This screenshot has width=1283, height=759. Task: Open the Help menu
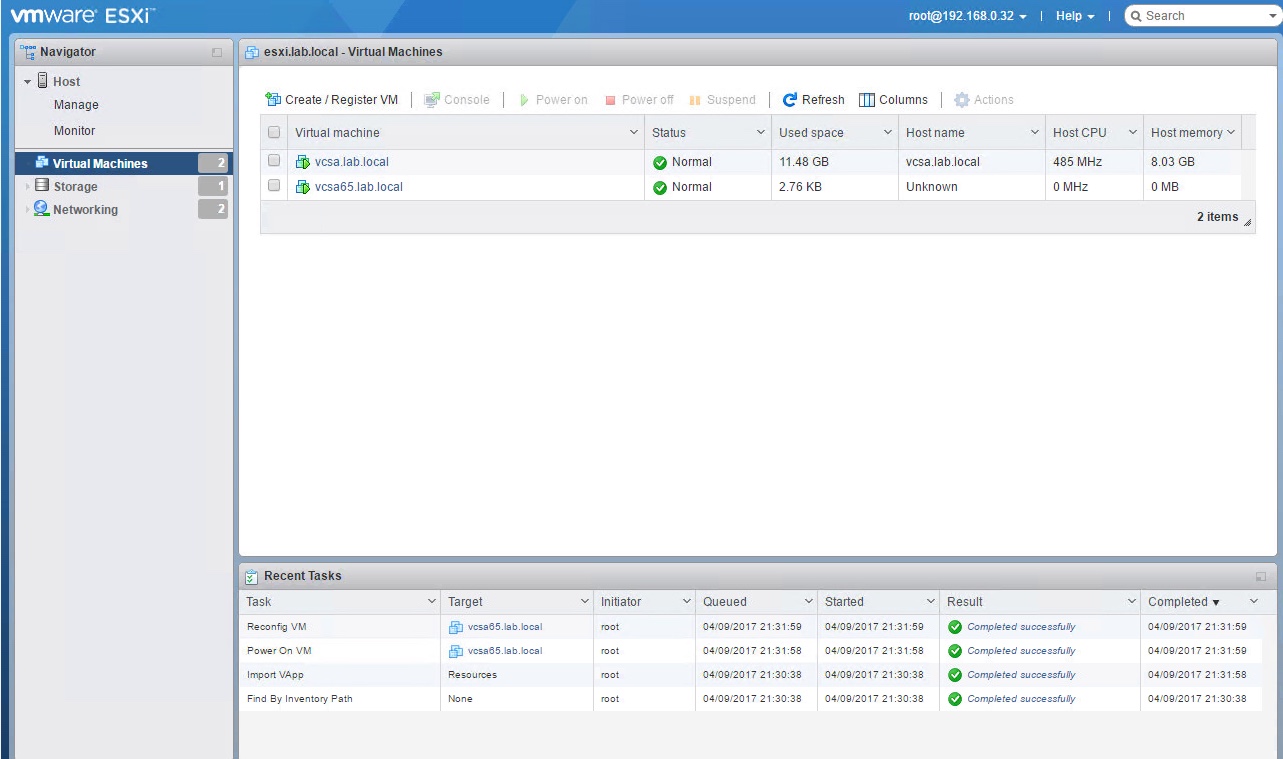pyautogui.click(x=1074, y=16)
